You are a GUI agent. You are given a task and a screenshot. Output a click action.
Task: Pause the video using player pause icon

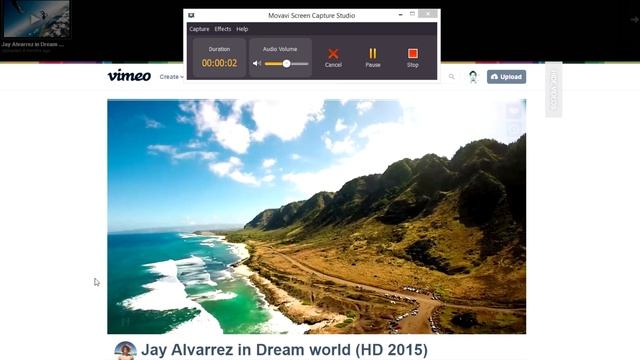click(x=125, y=322)
